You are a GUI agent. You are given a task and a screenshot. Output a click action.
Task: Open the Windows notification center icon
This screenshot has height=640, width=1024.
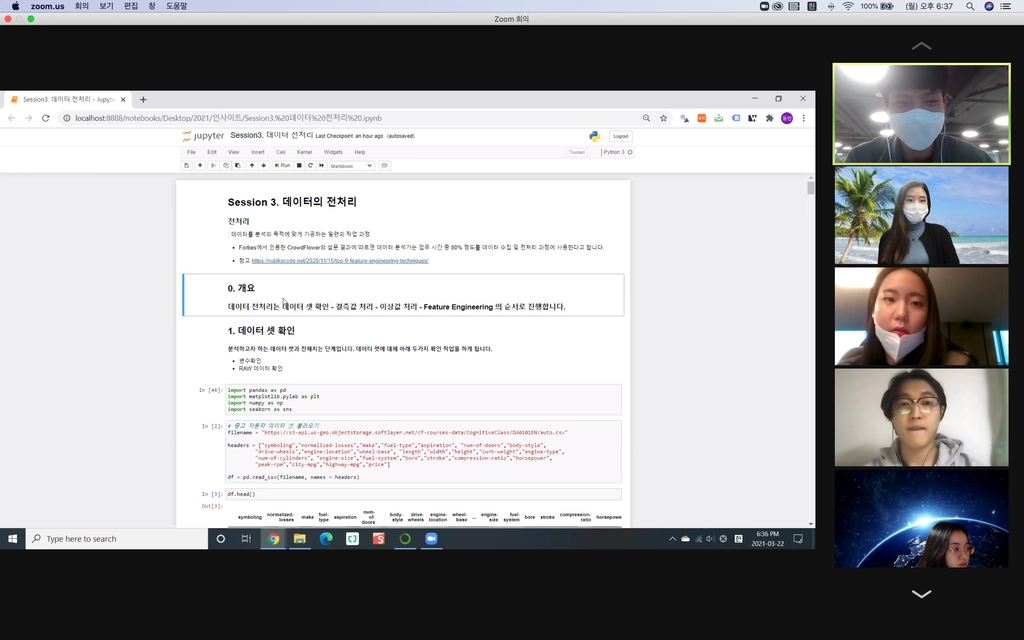click(x=798, y=539)
